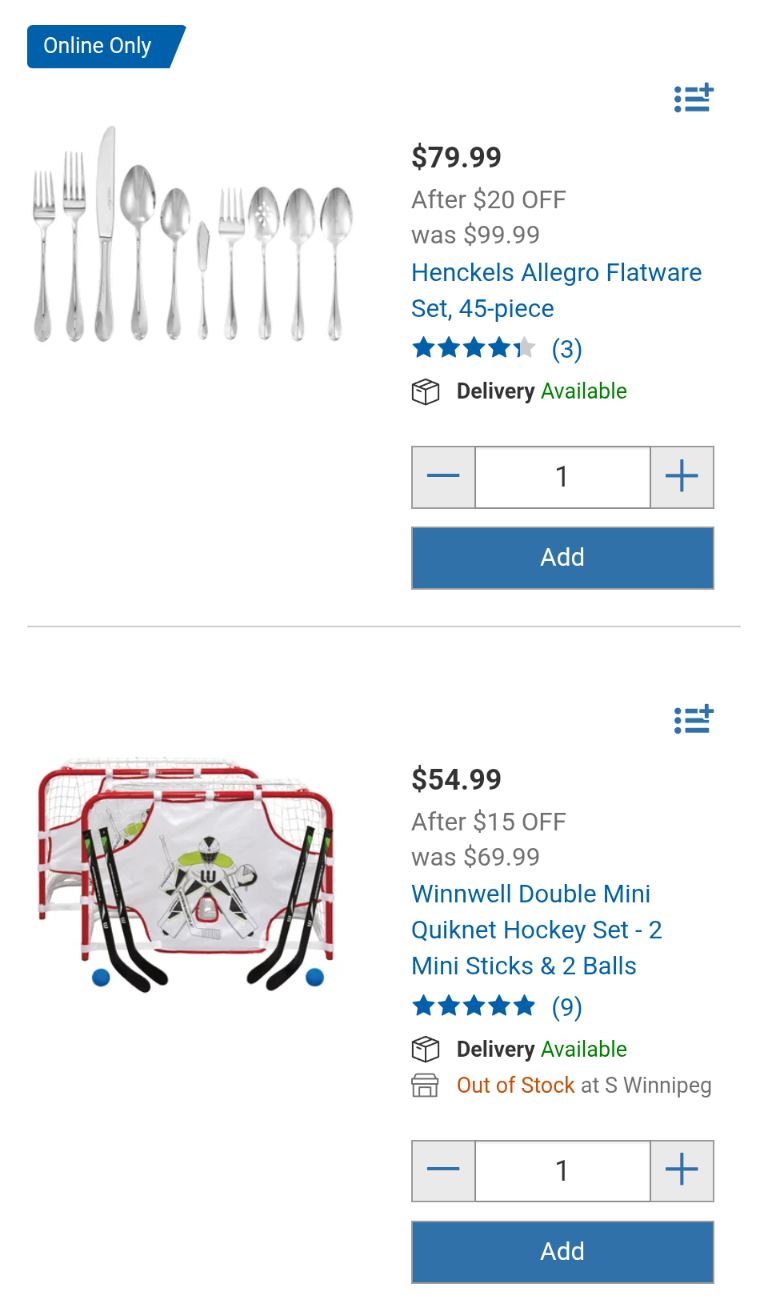Add the Winnwell Quiknet Hockey Set to cart
Screen dimensions: 765x1304
[x=562, y=1251]
